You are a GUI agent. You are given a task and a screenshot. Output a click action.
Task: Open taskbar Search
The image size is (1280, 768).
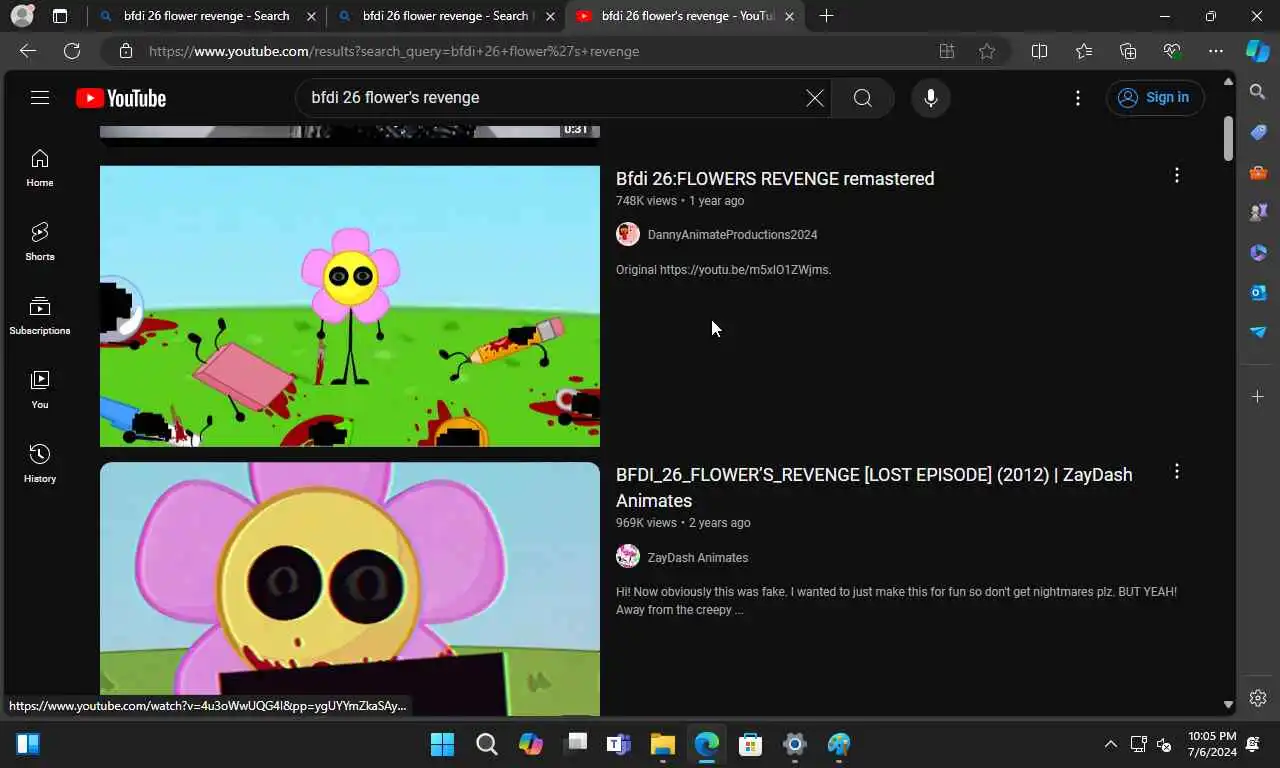tap(487, 744)
